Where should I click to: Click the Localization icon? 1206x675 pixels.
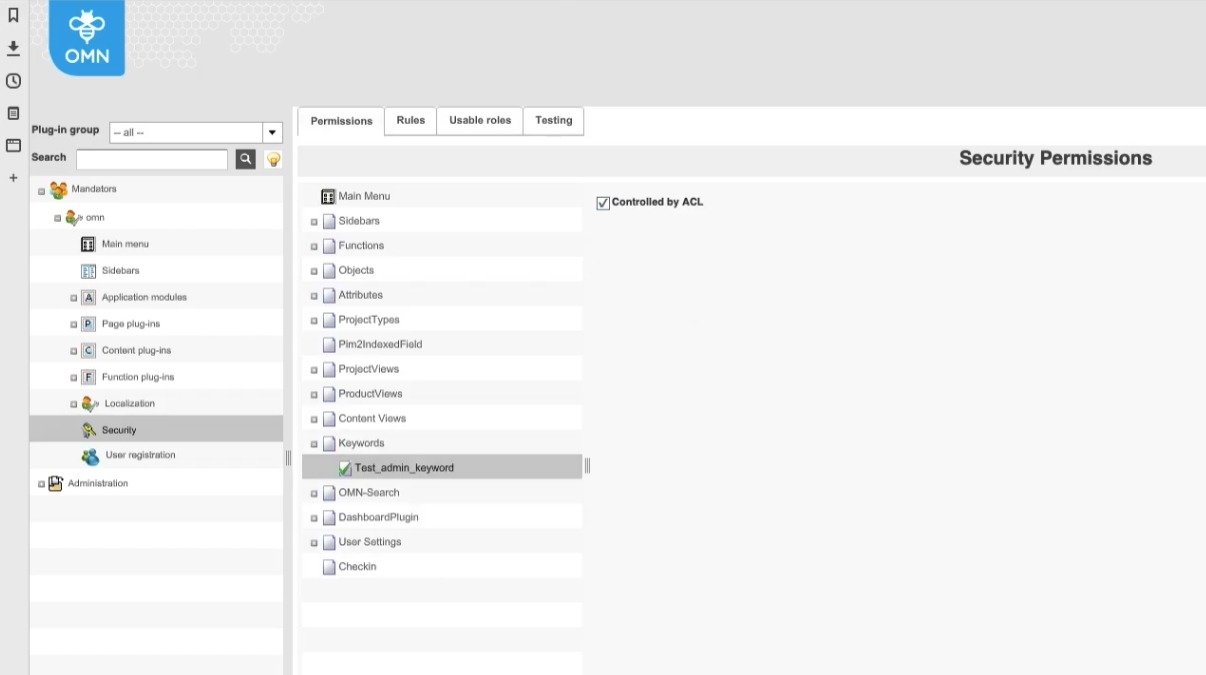(90, 403)
